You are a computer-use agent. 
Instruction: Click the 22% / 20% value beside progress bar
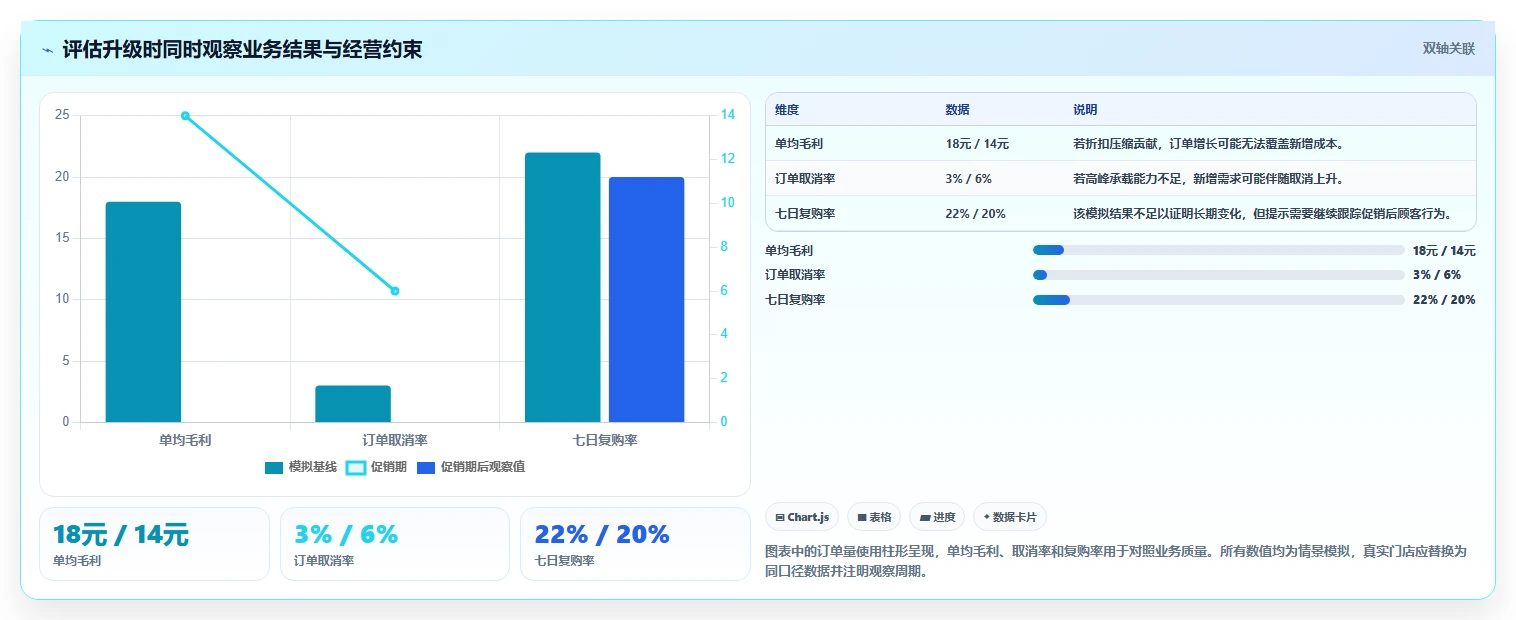point(1444,299)
